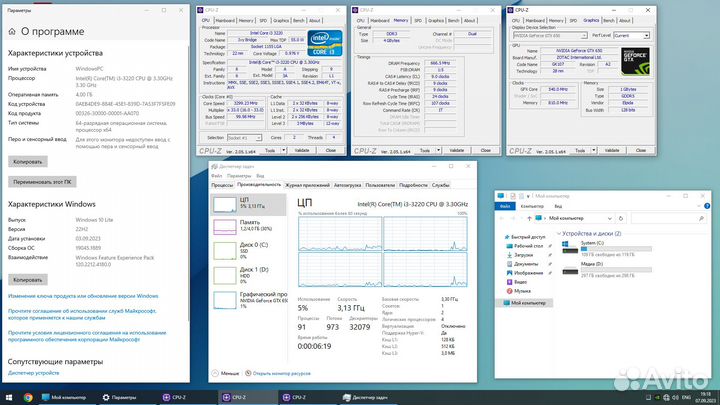This screenshot has width=720, height=405.
Task: Open Display Device Selection dropdown
Action: [550, 35]
